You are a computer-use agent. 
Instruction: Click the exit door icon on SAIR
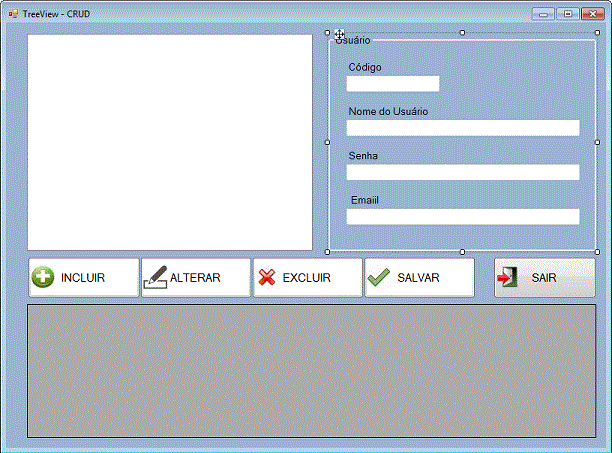[507, 277]
